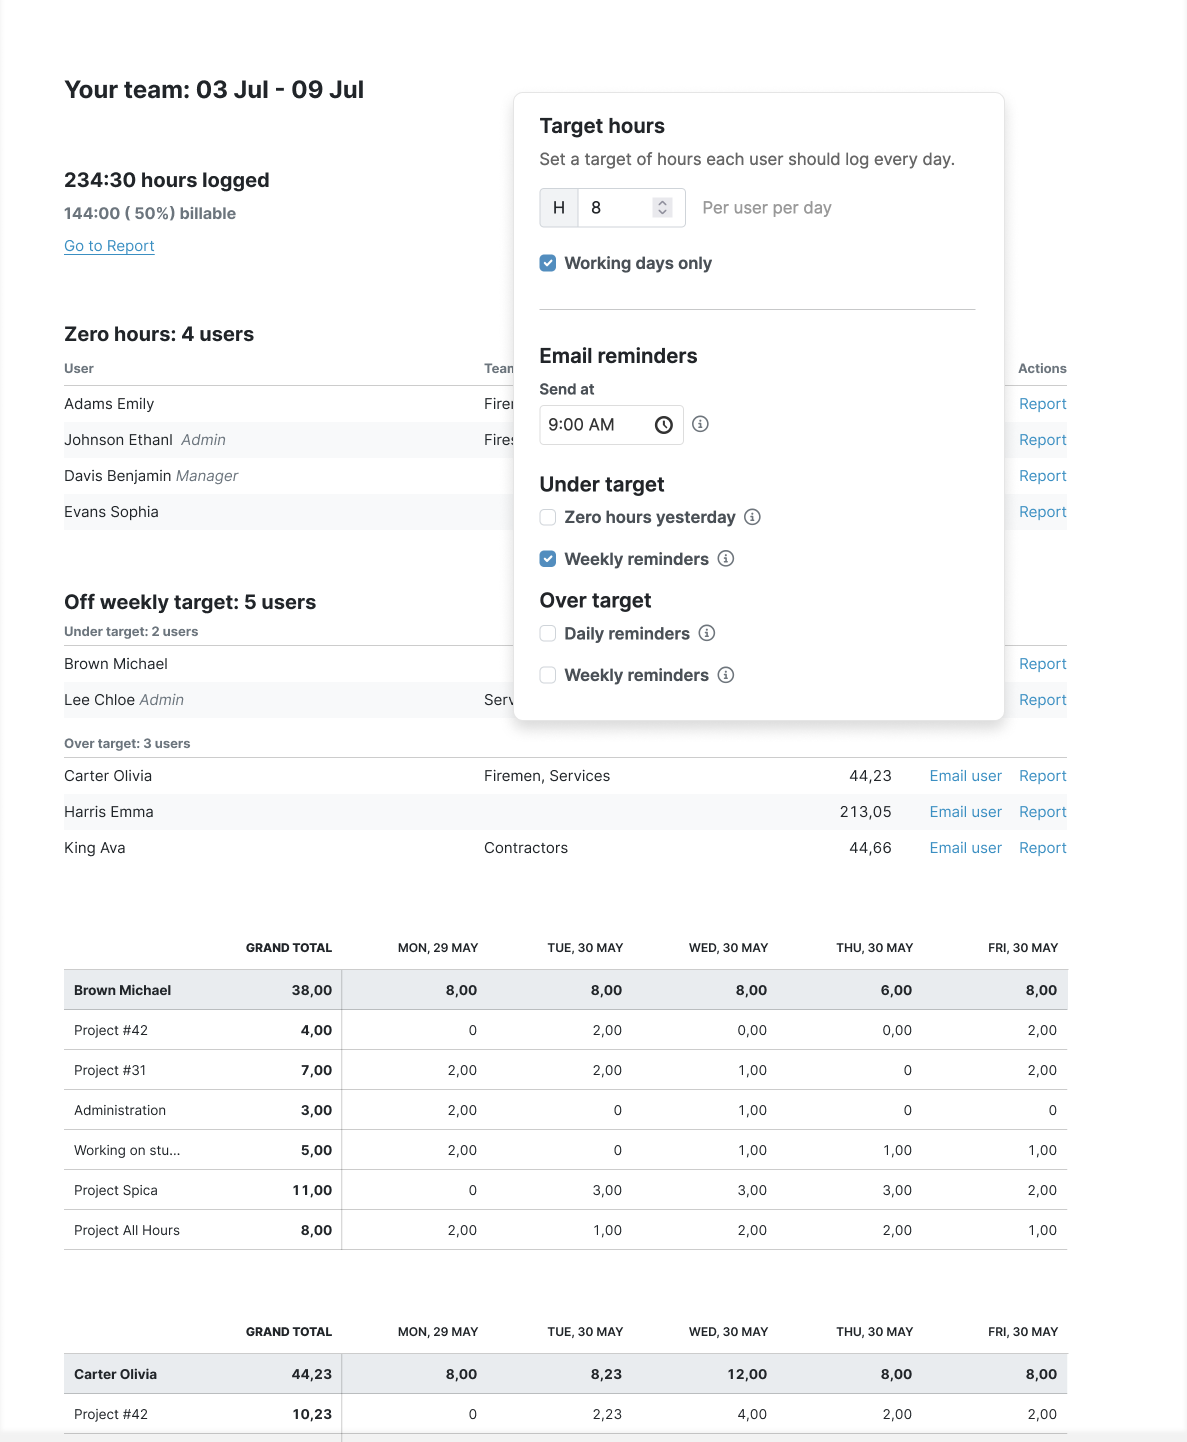Click the down arrow on the hours stepper

662,212
